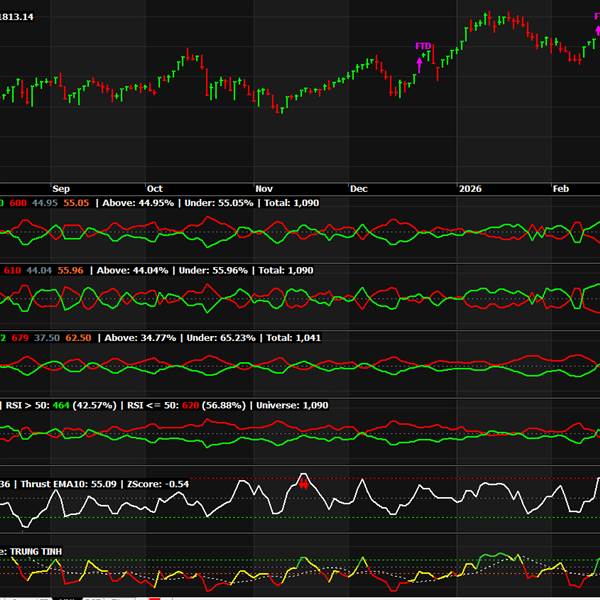Click the 2026 label on time axis
Image resolution: width=600 pixels, height=600 pixels.
coord(470,189)
